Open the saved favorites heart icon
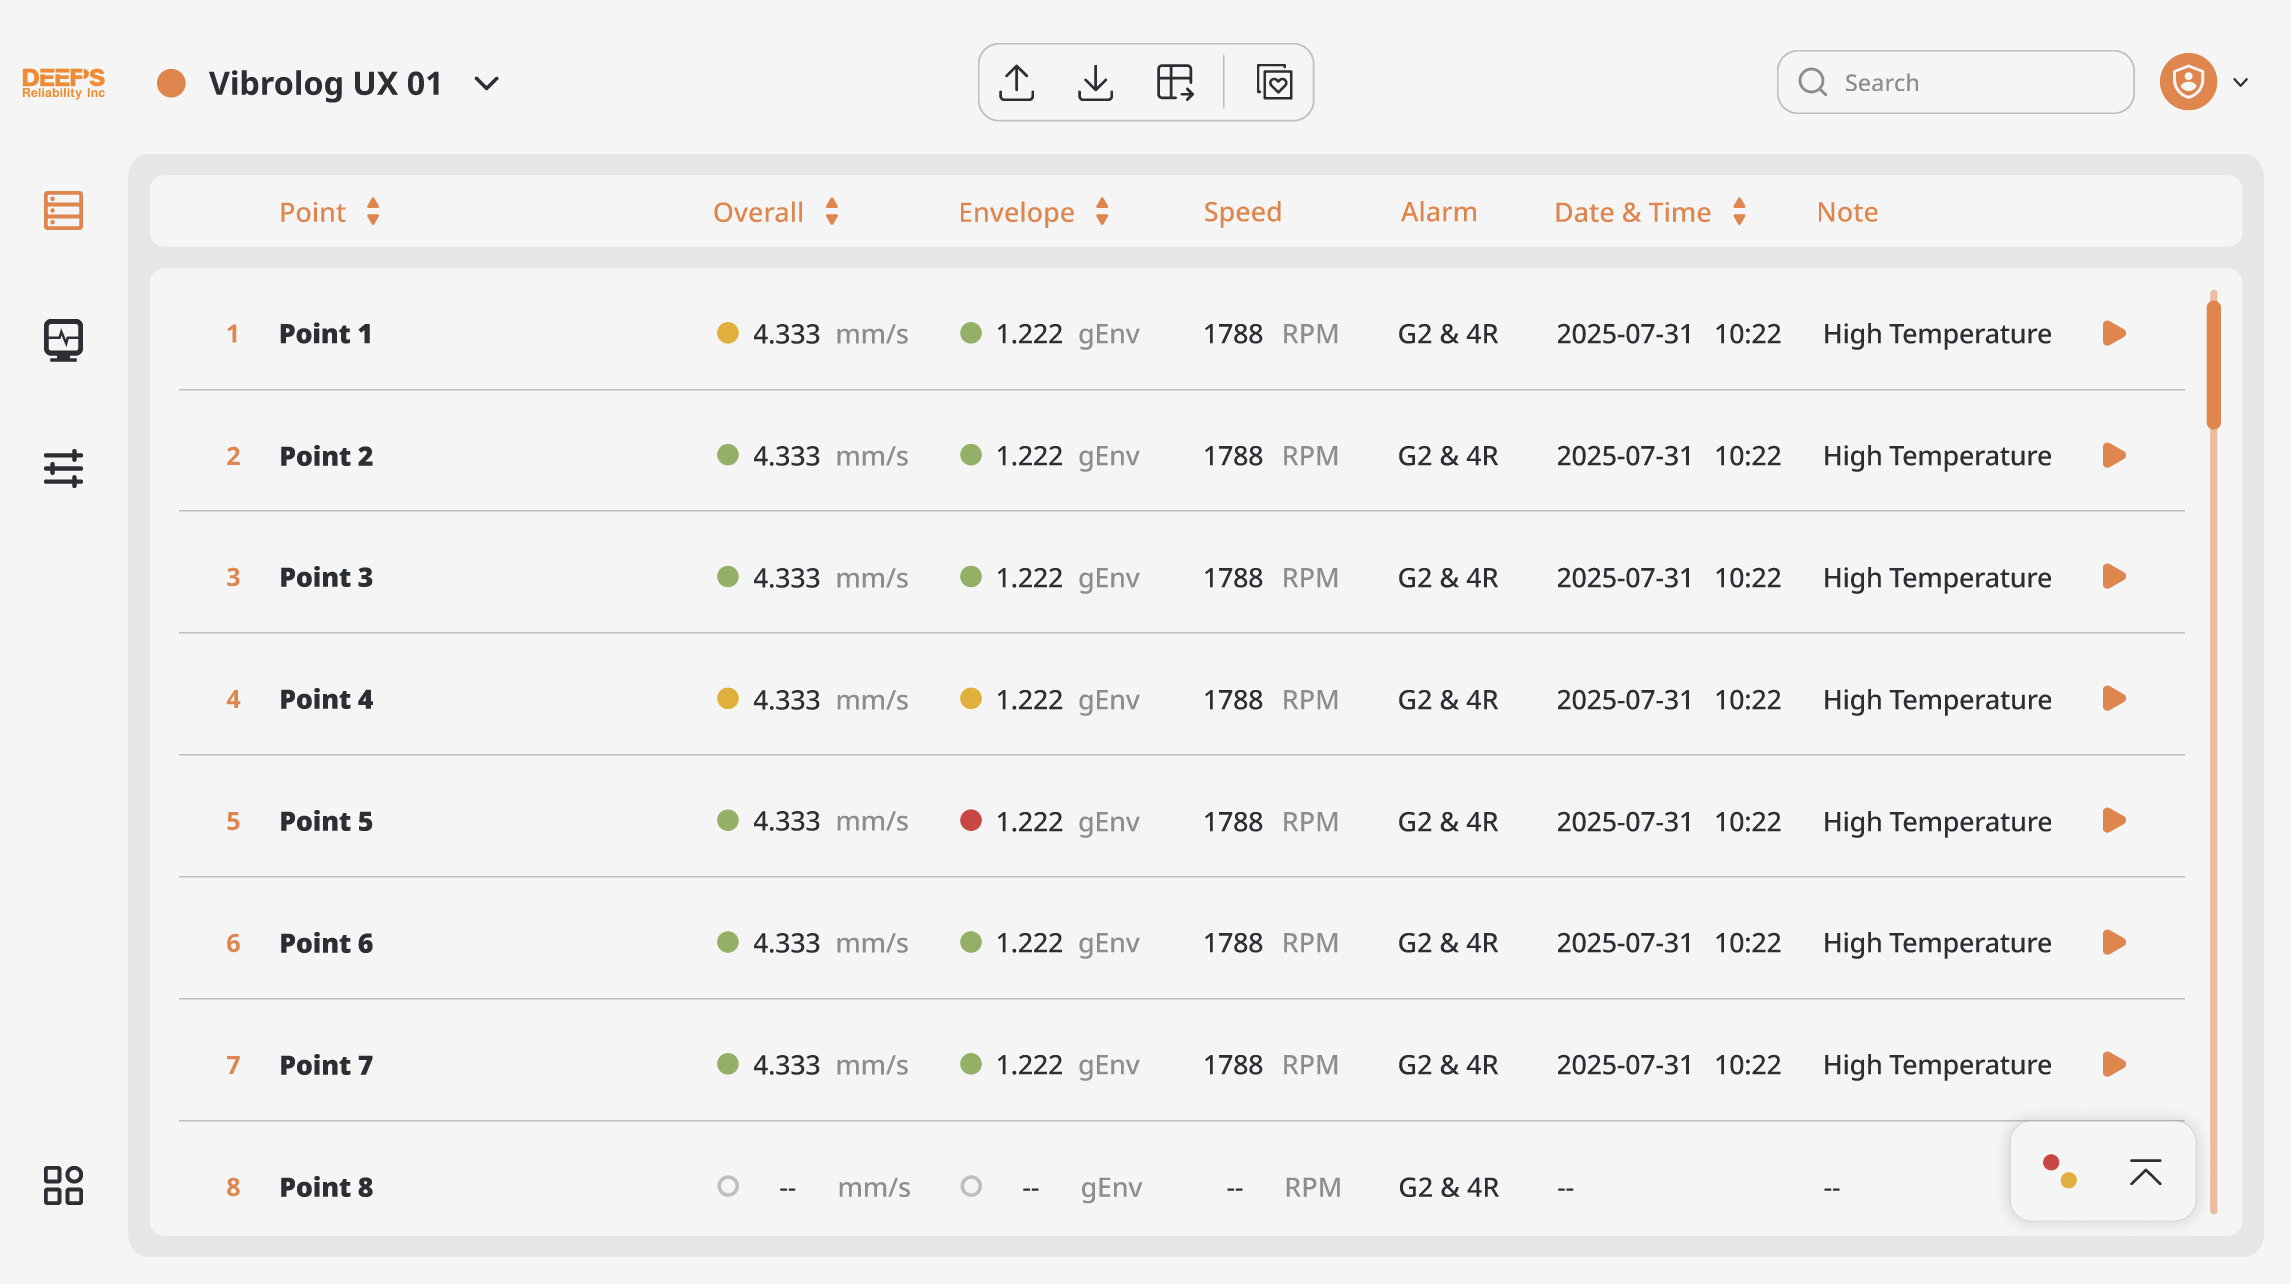 click(1274, 83)
